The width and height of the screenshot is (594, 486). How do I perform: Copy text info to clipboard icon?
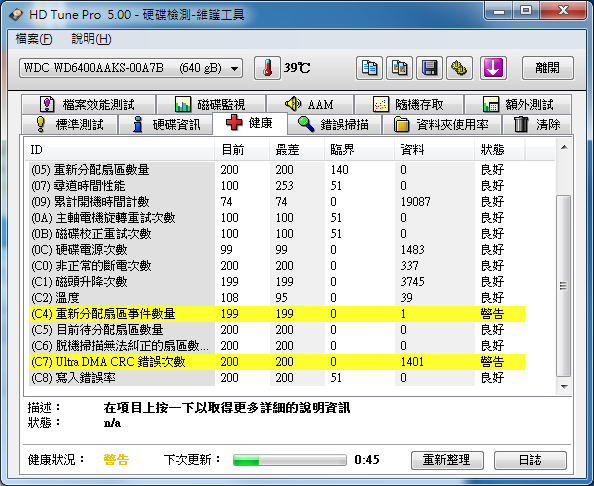click(369, 68)
